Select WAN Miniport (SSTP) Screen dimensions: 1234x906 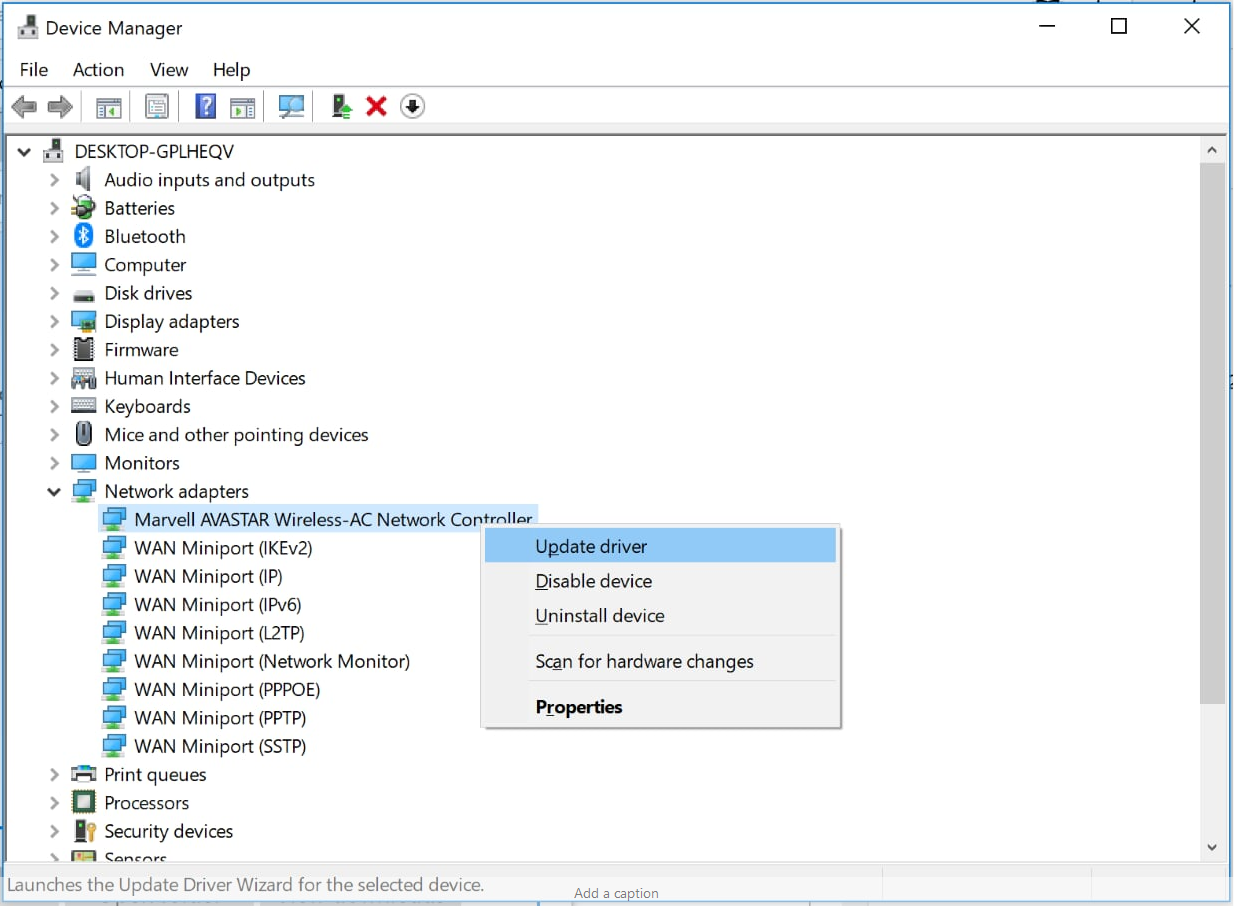220,746
